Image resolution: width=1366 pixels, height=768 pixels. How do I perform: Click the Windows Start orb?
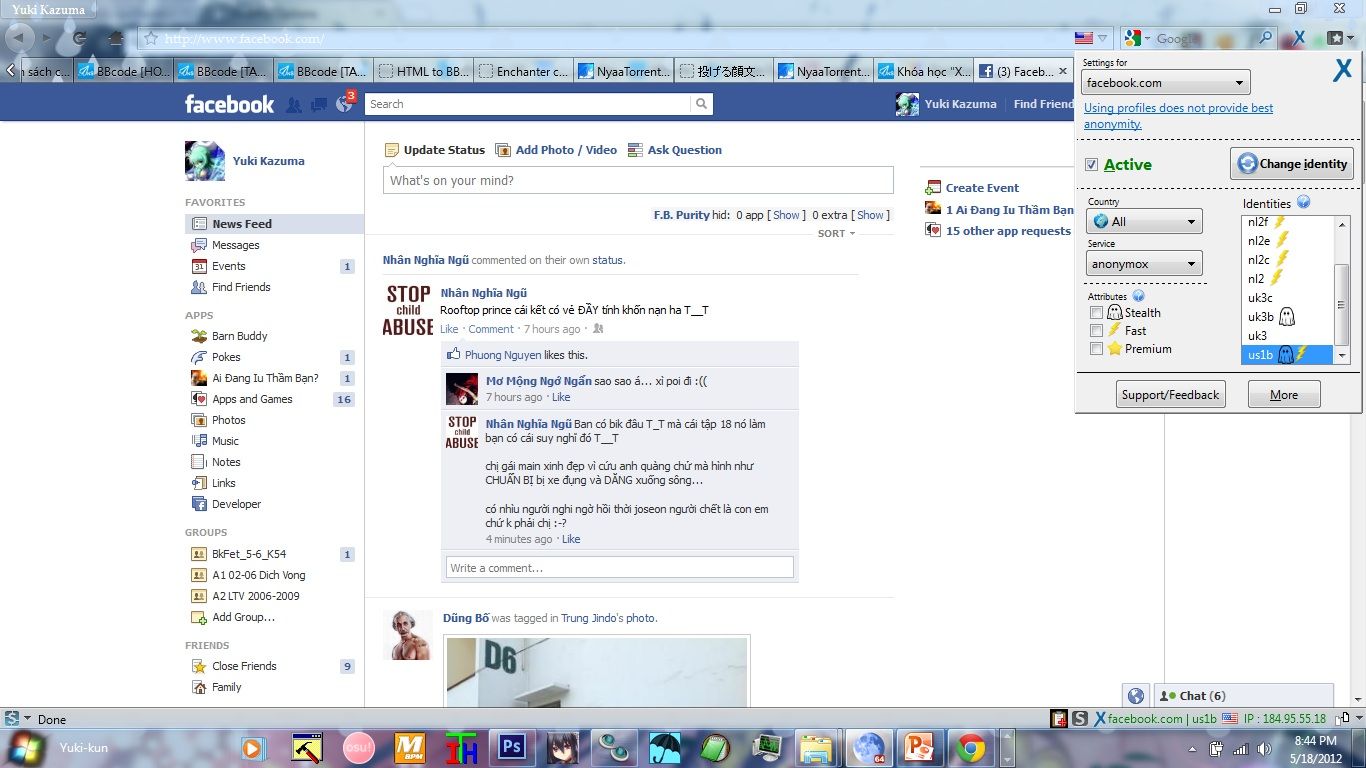click(x=25, y=747)
